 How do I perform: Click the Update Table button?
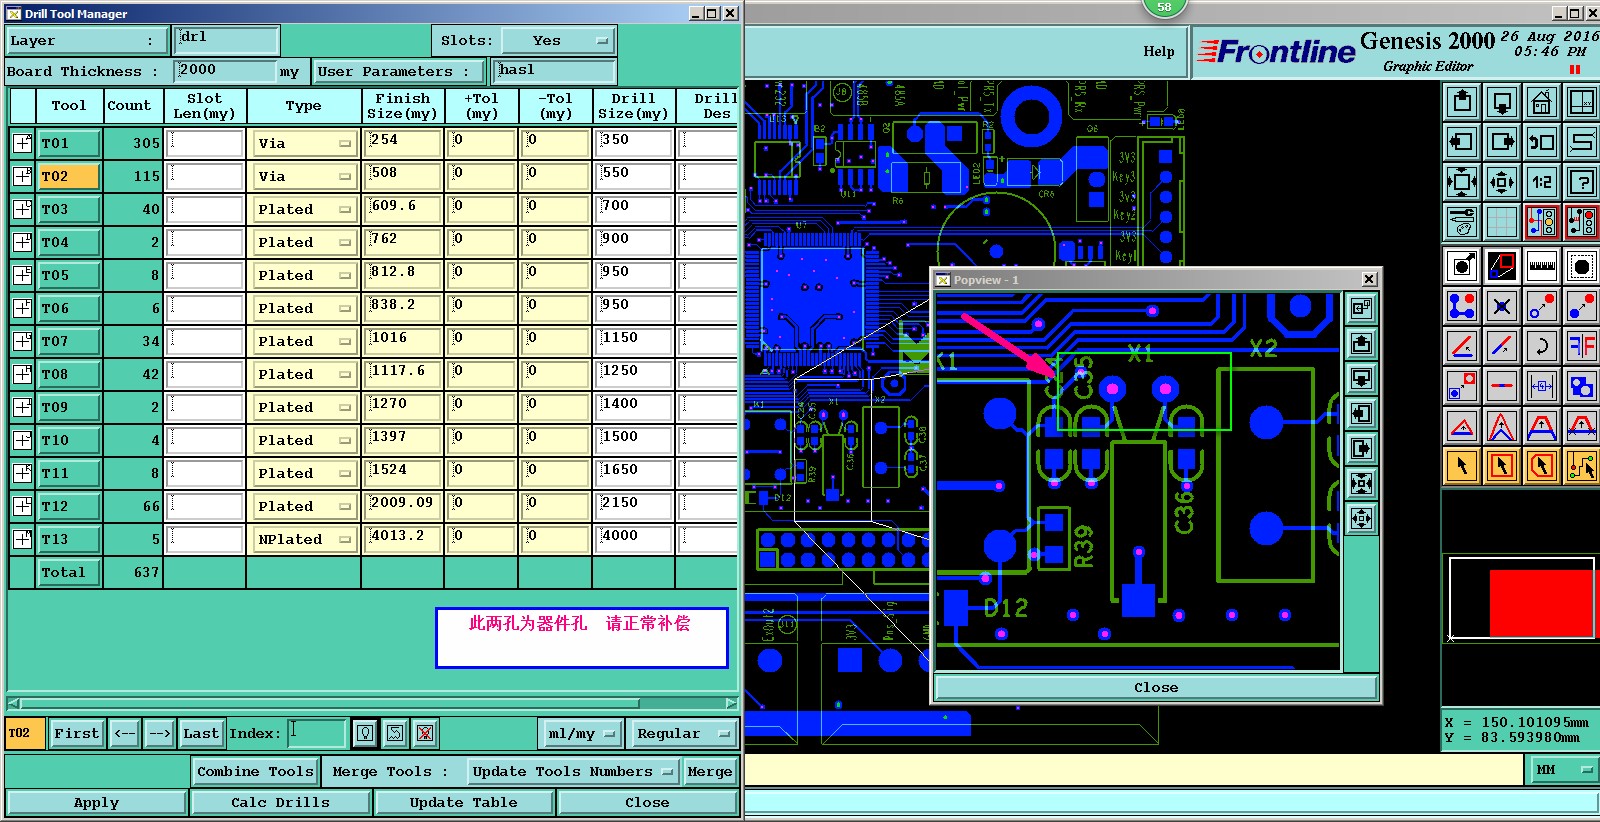click(463, 802)
